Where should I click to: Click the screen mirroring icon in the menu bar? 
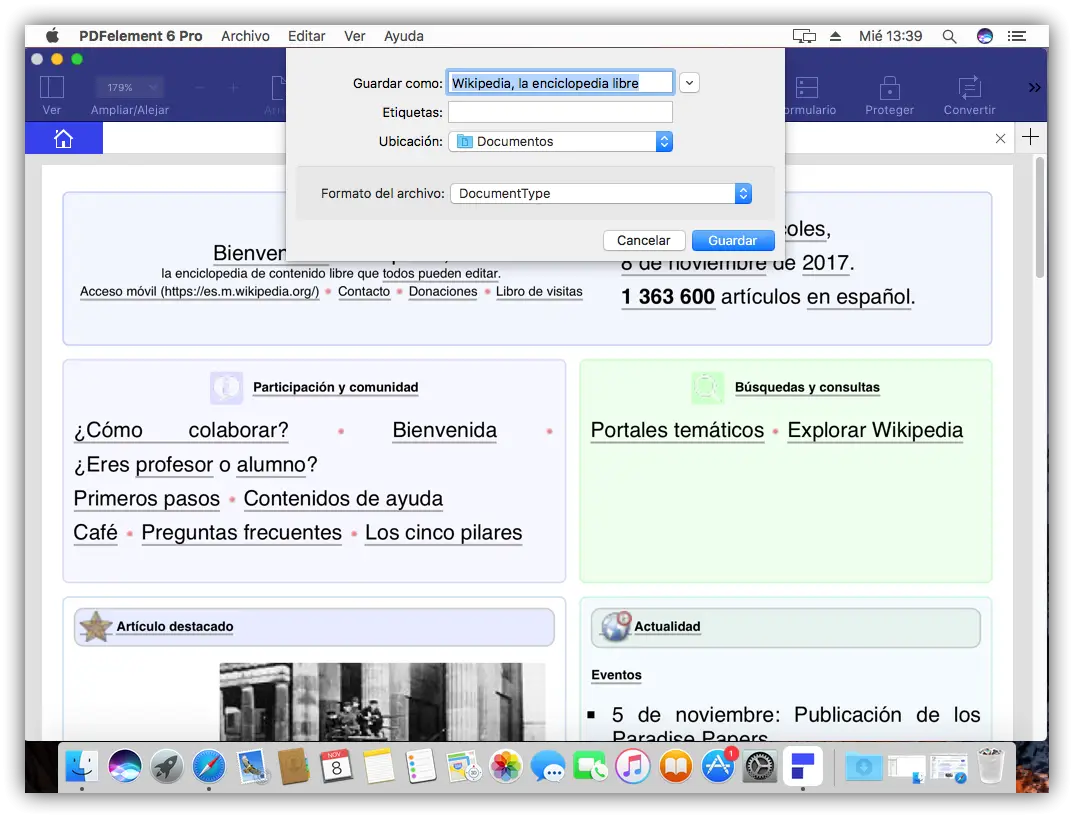(804, 36)
